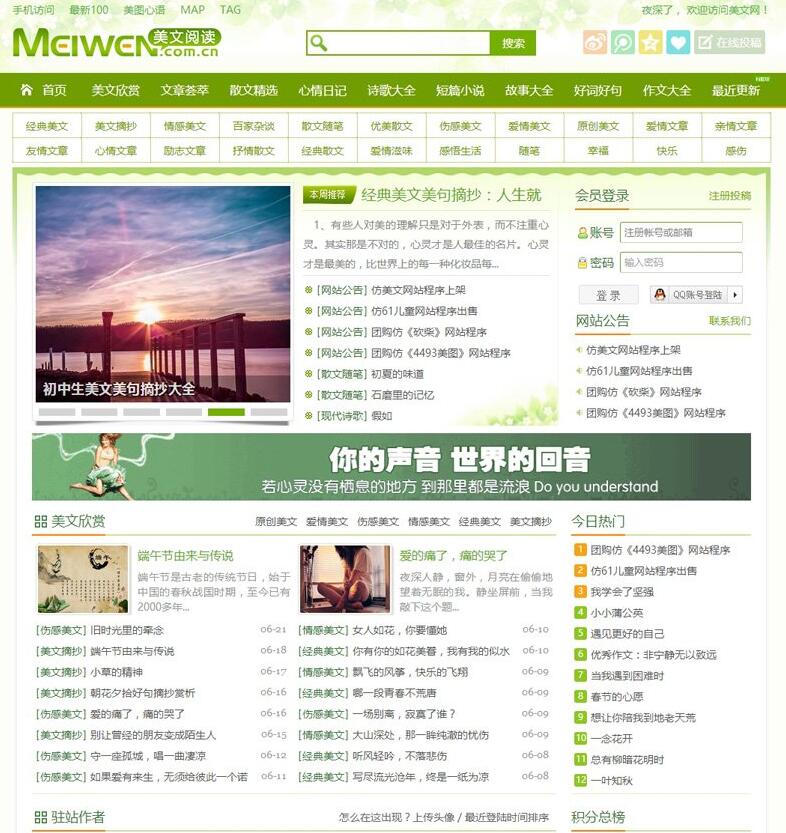Screen dimensions: 786x833
Task: Click the search magnifier icon
Action: pos(319,42)
